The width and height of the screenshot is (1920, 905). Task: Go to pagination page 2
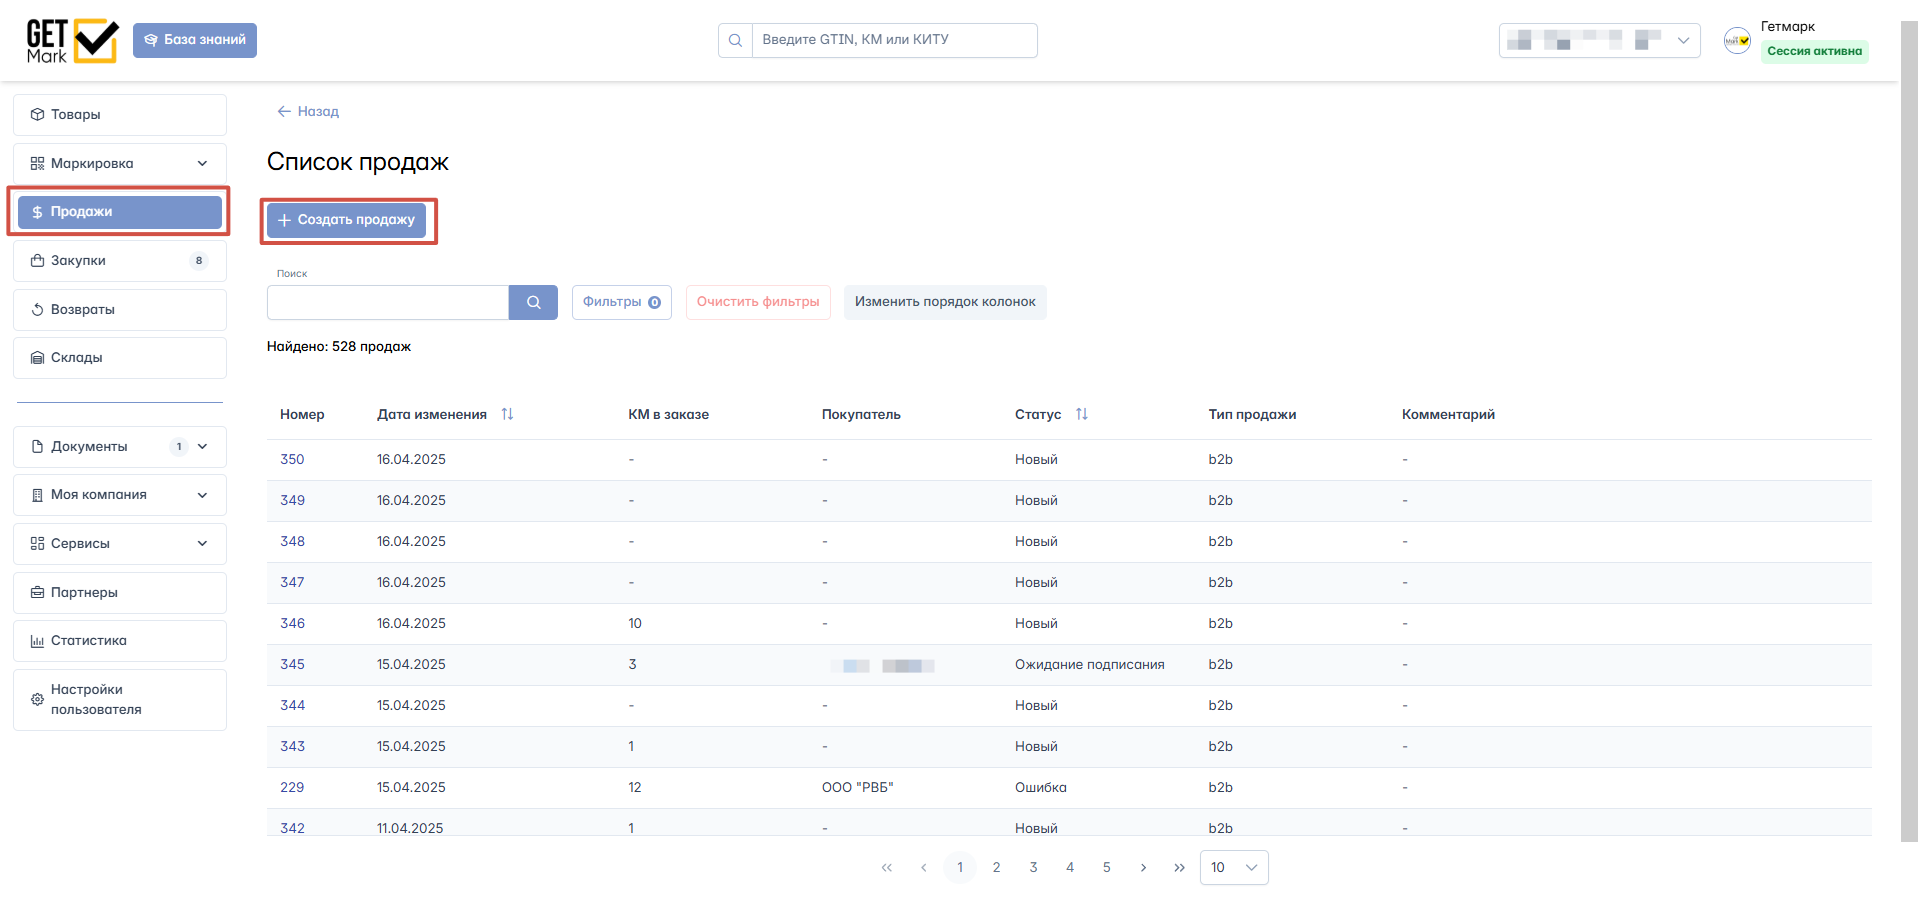[x=996, y=868]
